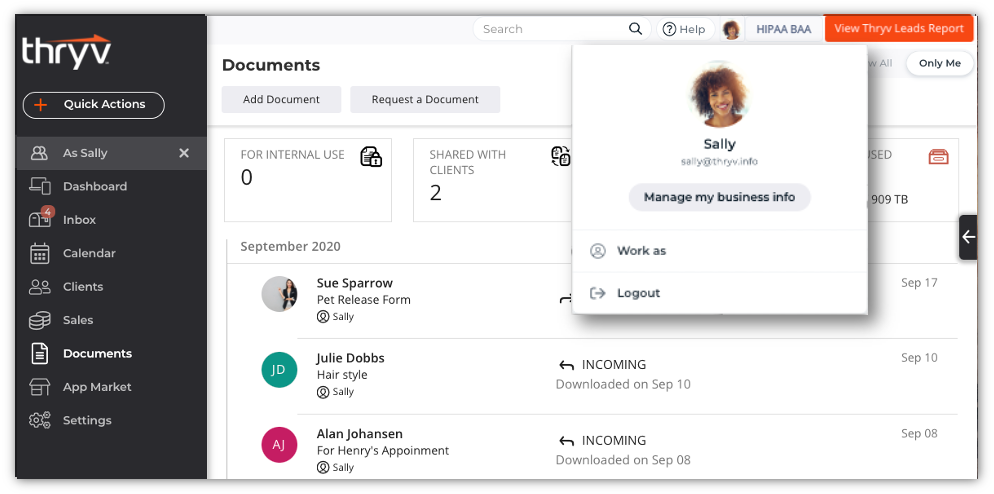Viewport: 994px width, 494px height.
Task: Click the Clients icon in sidebar
Action: (39, 287)
